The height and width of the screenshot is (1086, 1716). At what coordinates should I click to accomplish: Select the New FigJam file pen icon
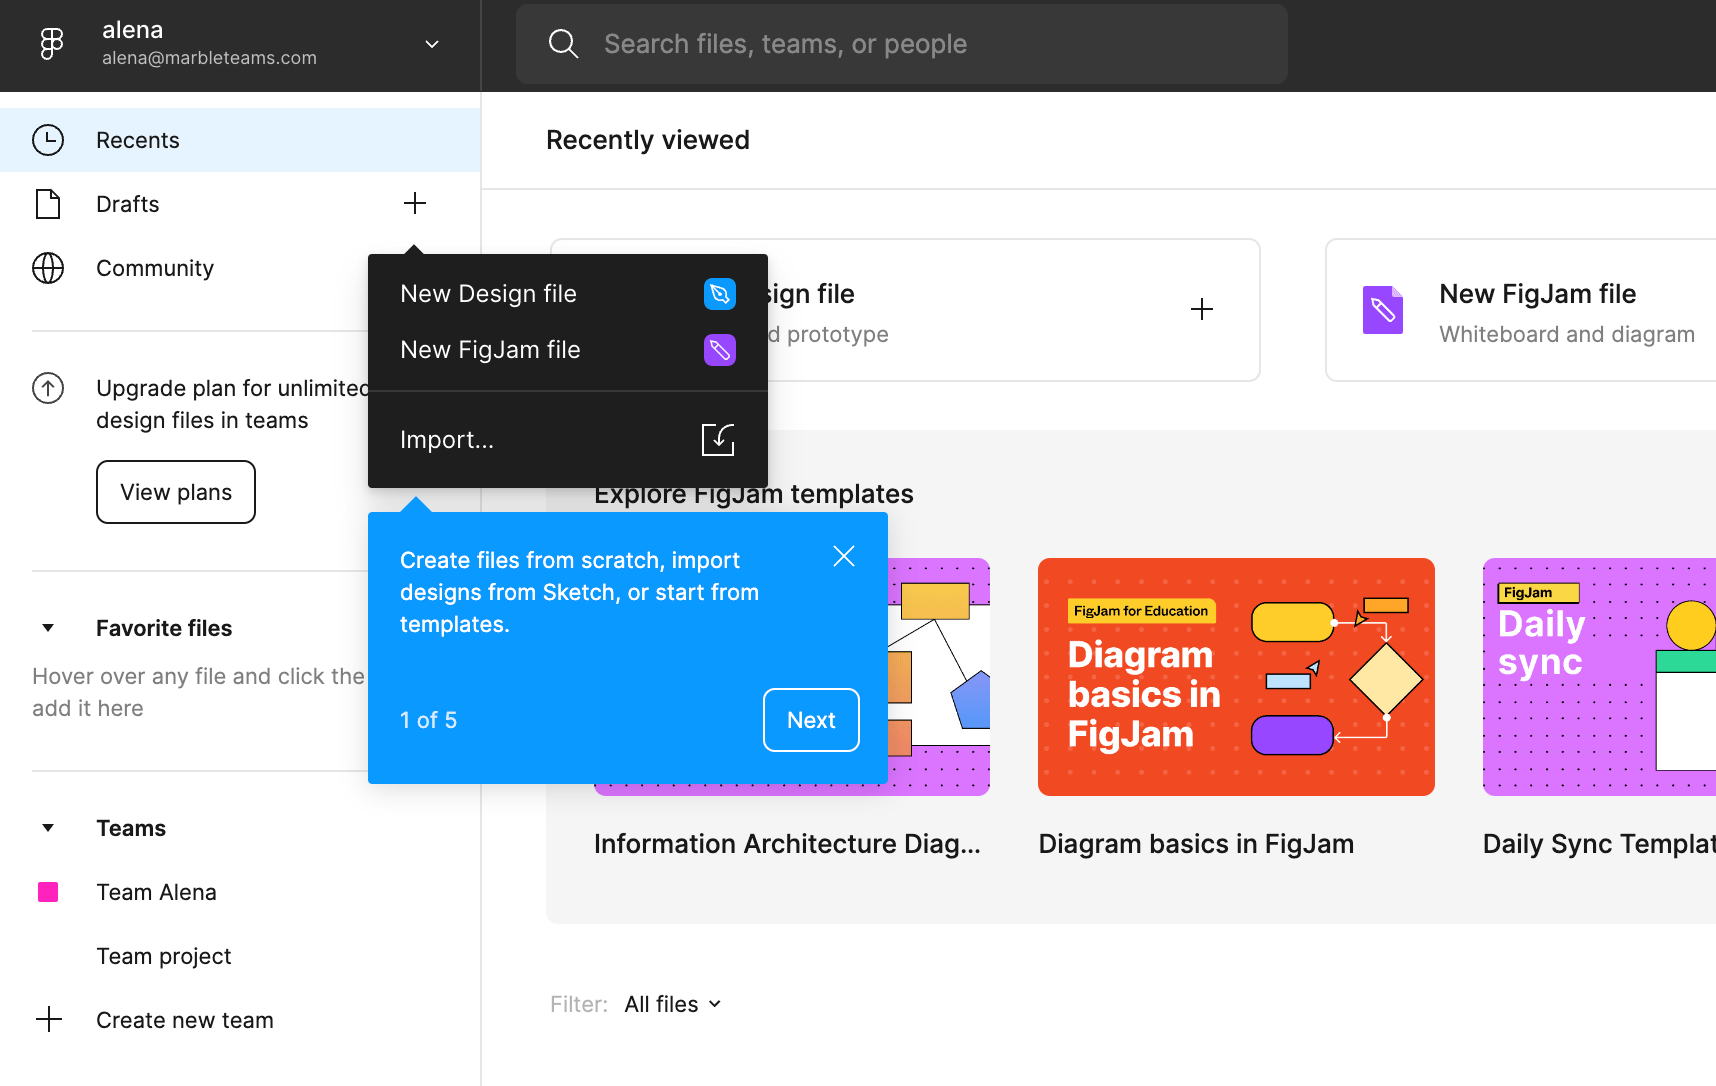[719, 350]
